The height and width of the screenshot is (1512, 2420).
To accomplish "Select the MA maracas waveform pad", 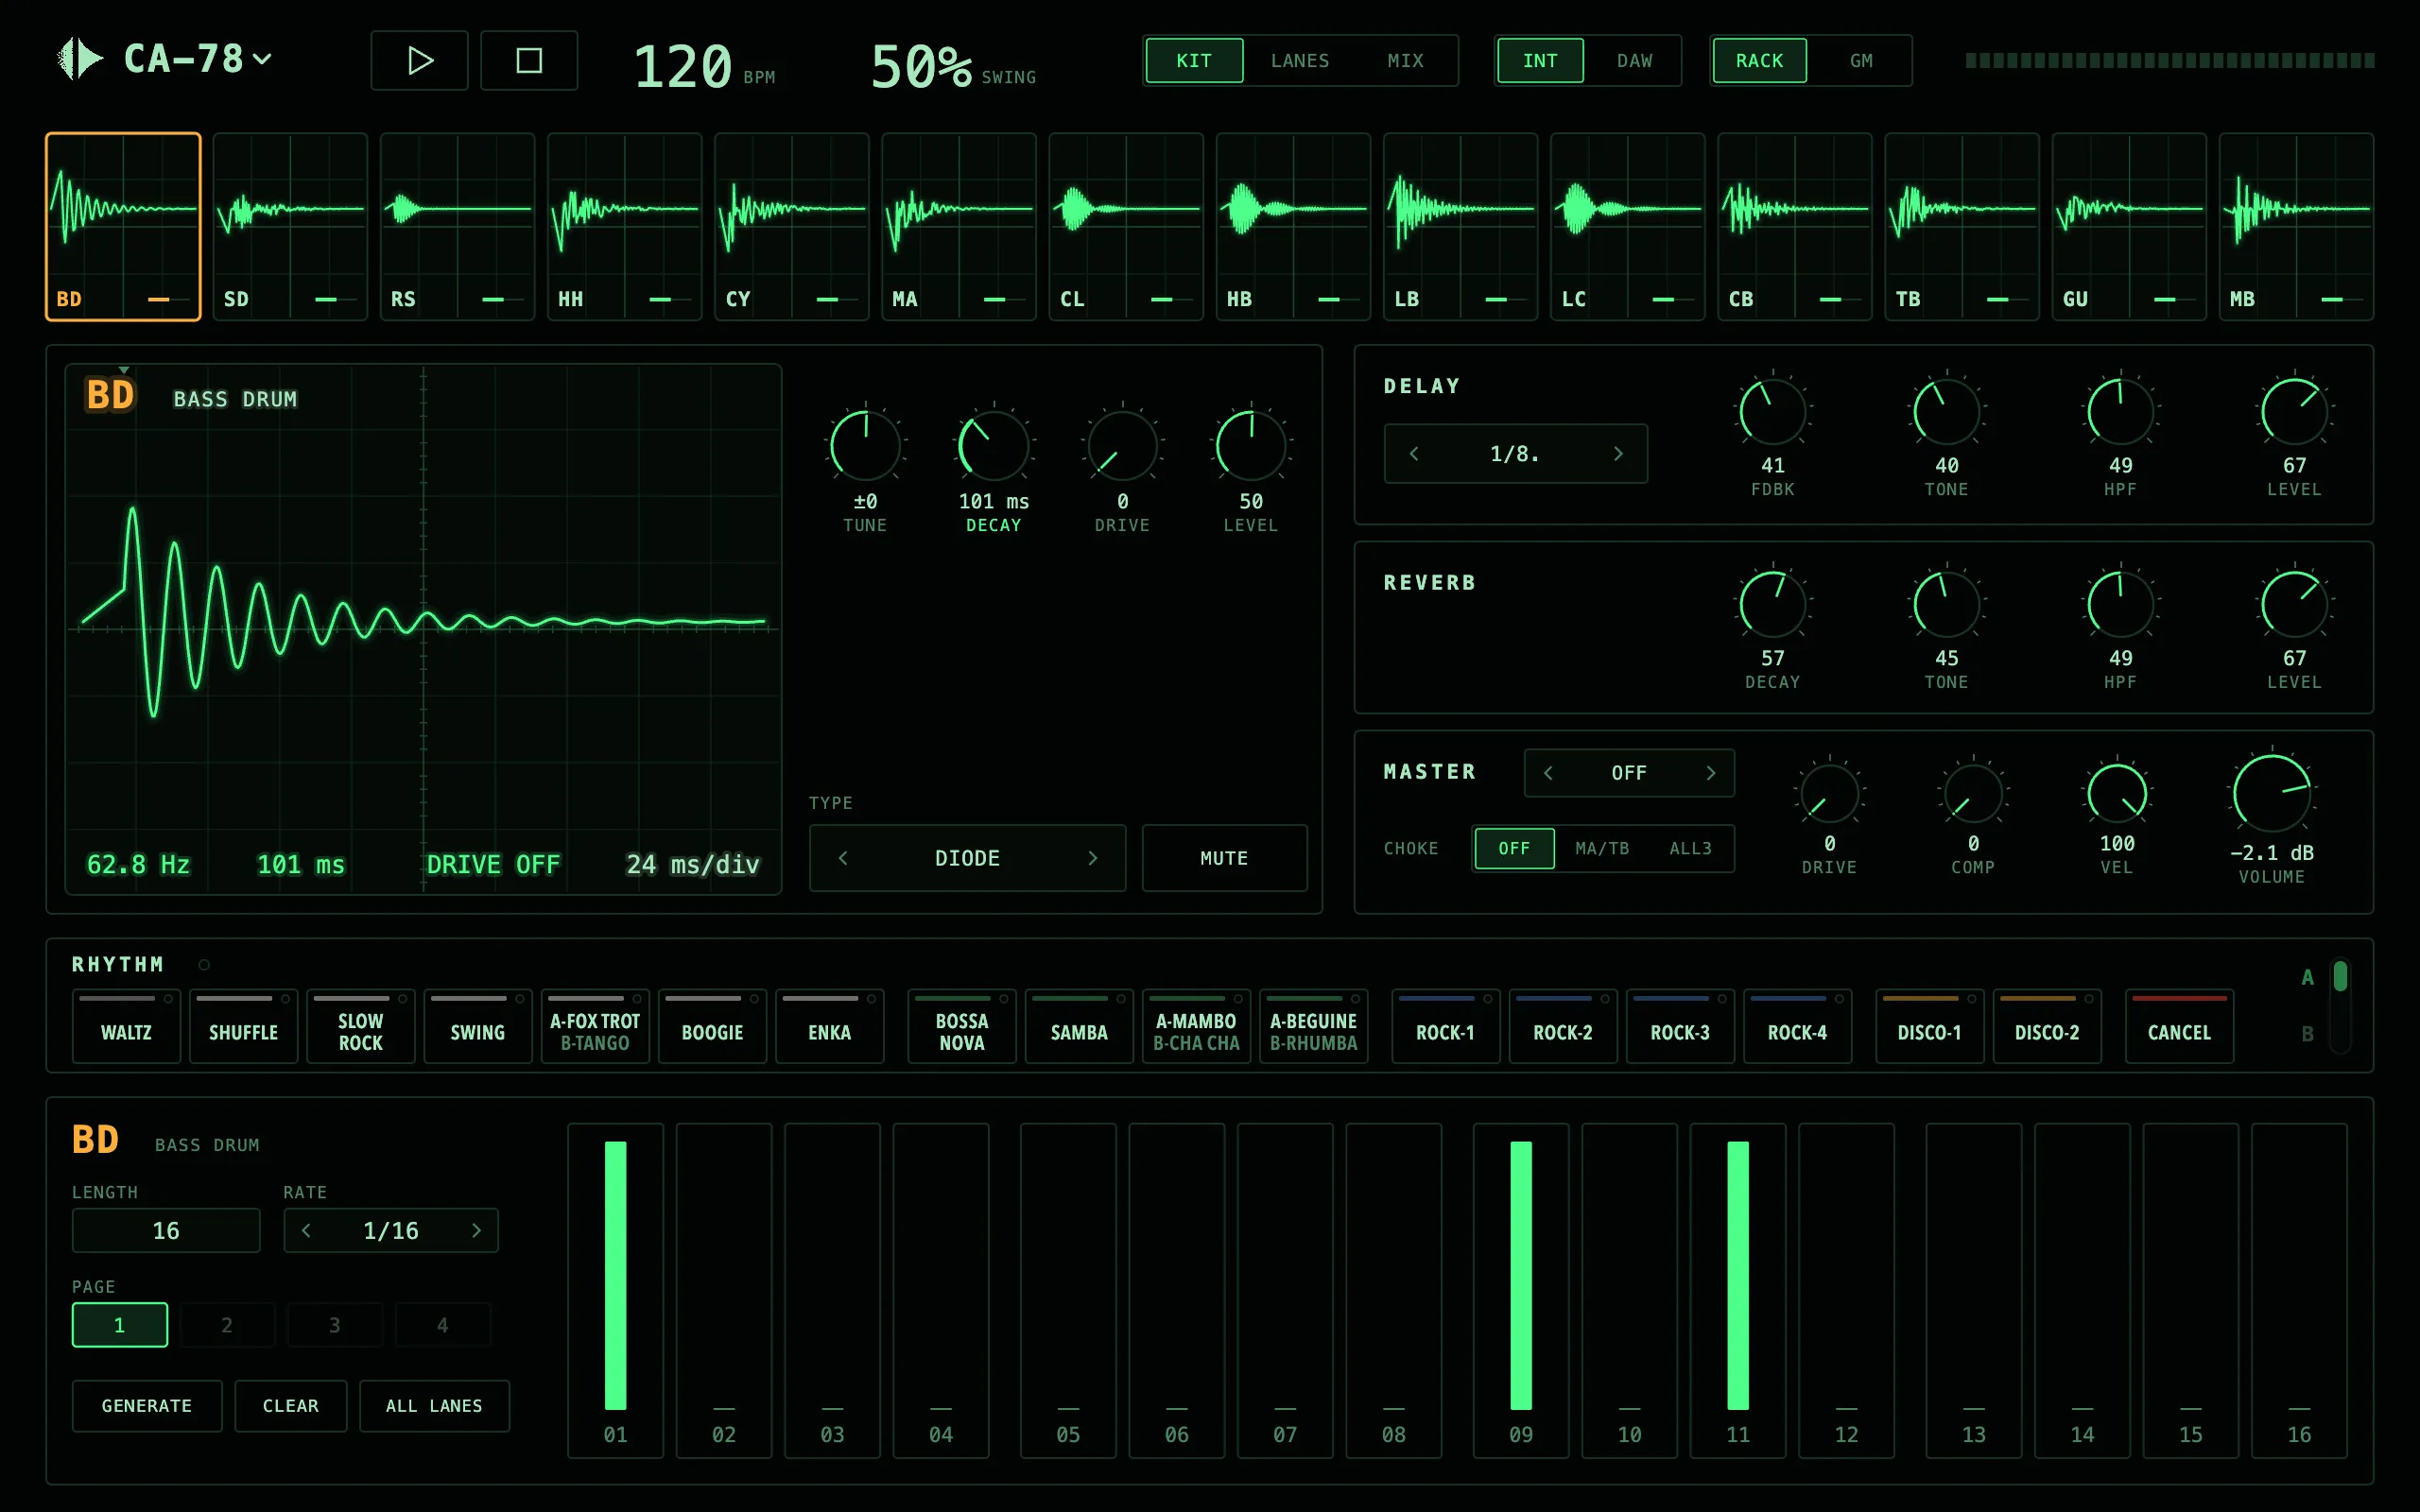I will click(958, 227).
